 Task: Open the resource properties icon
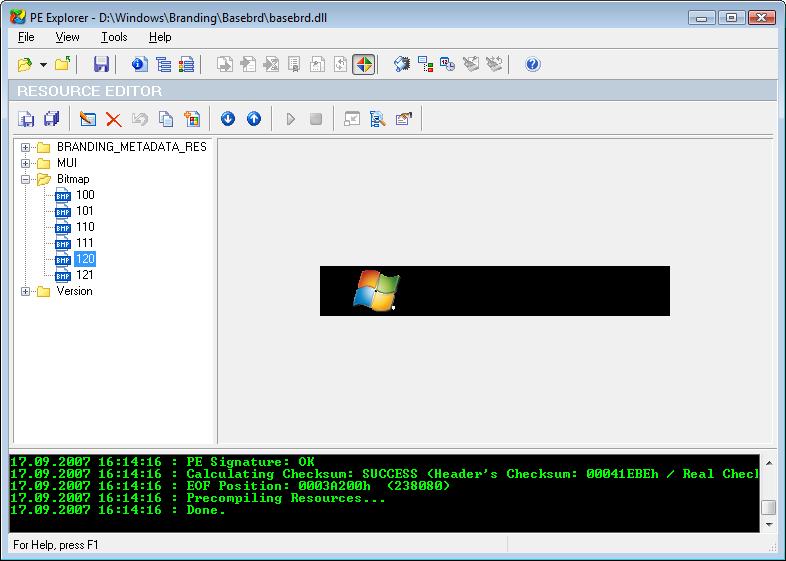click(404, 119)
